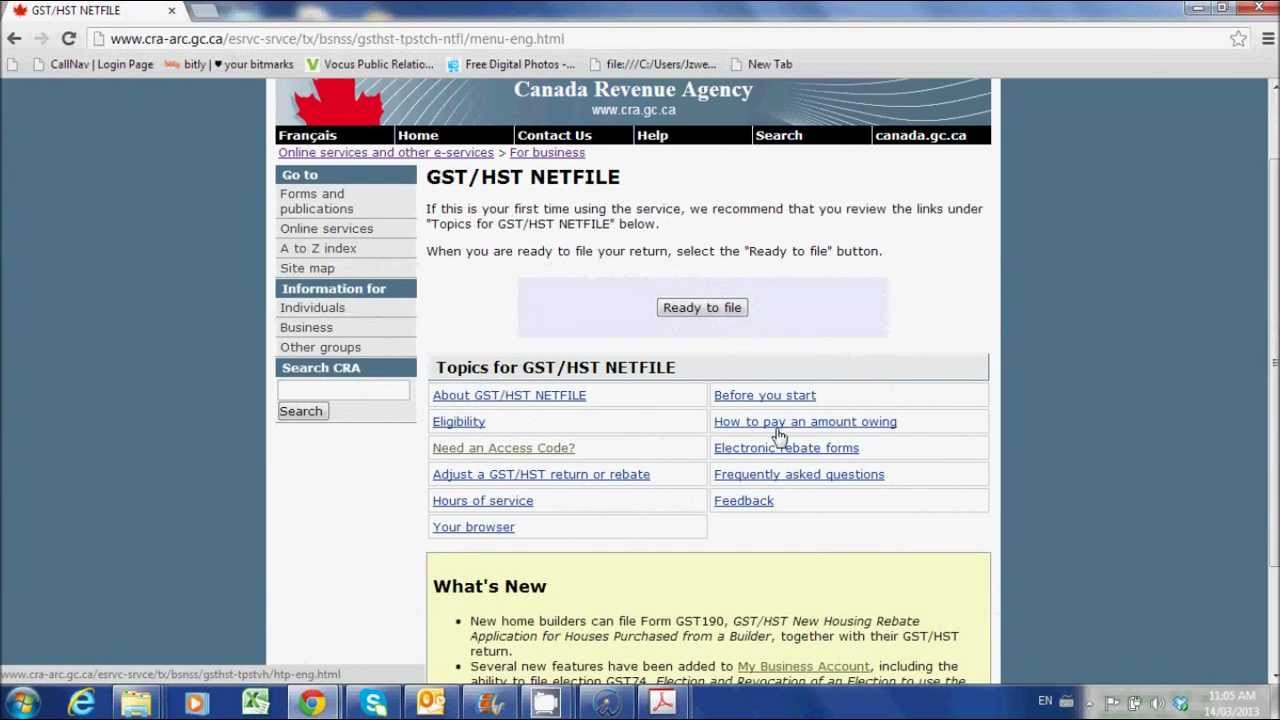Open Excel from the taskbar
This screenshot has height=720, width=1280.
tap(255, 703)
